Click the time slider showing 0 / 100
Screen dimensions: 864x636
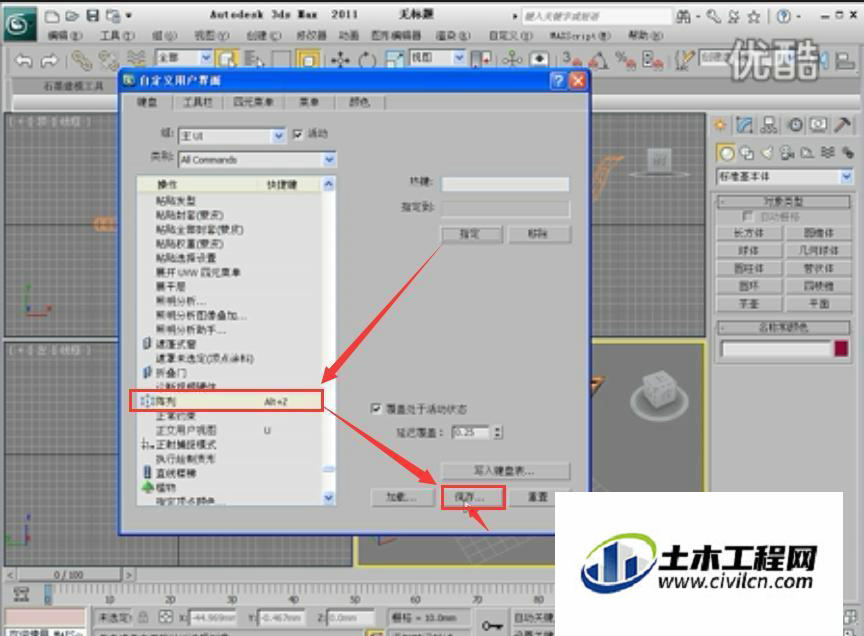click(68, 575)
